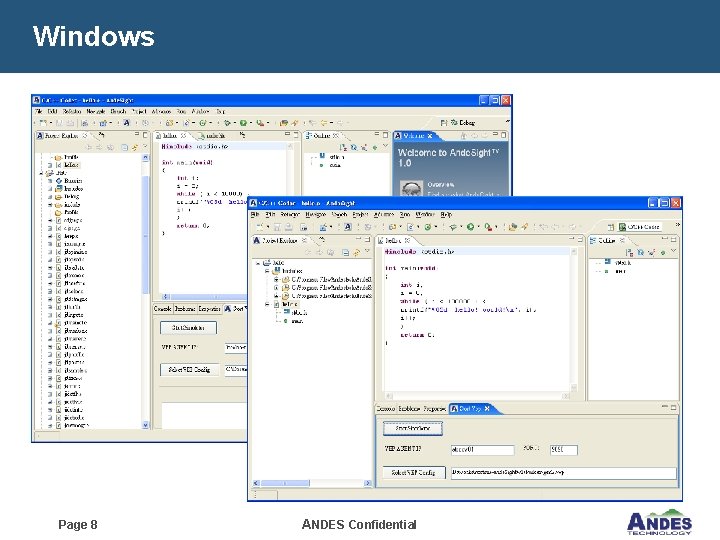The height and width of the screenshot is (540, 720).
Task: Click the Debug bug icon in front window toolbar
Action: tap(453, 227)
